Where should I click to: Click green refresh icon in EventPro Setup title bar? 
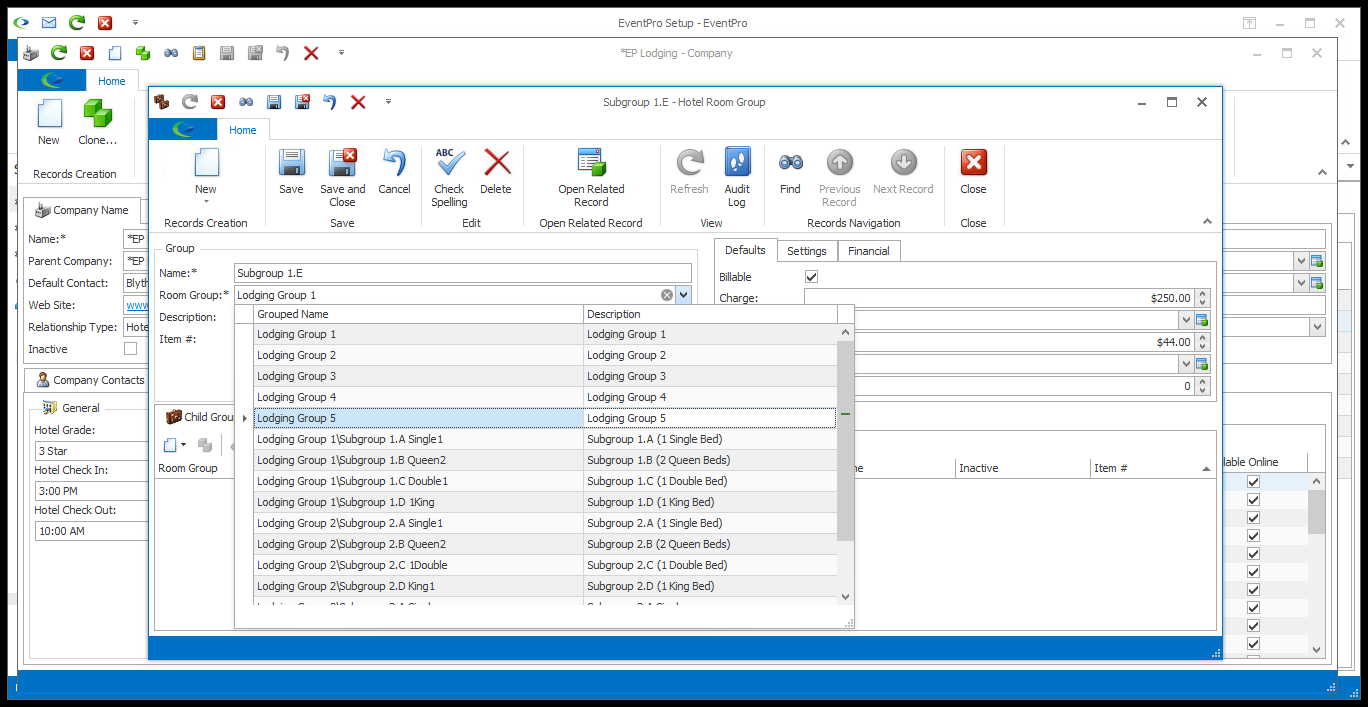[x=76, y=23]
